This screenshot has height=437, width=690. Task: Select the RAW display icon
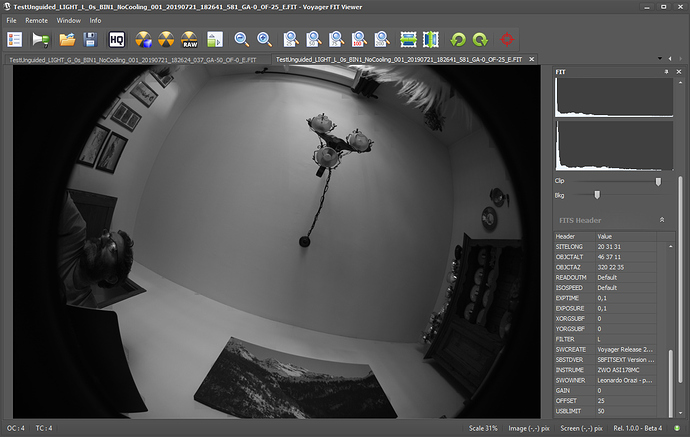point(189,40)
